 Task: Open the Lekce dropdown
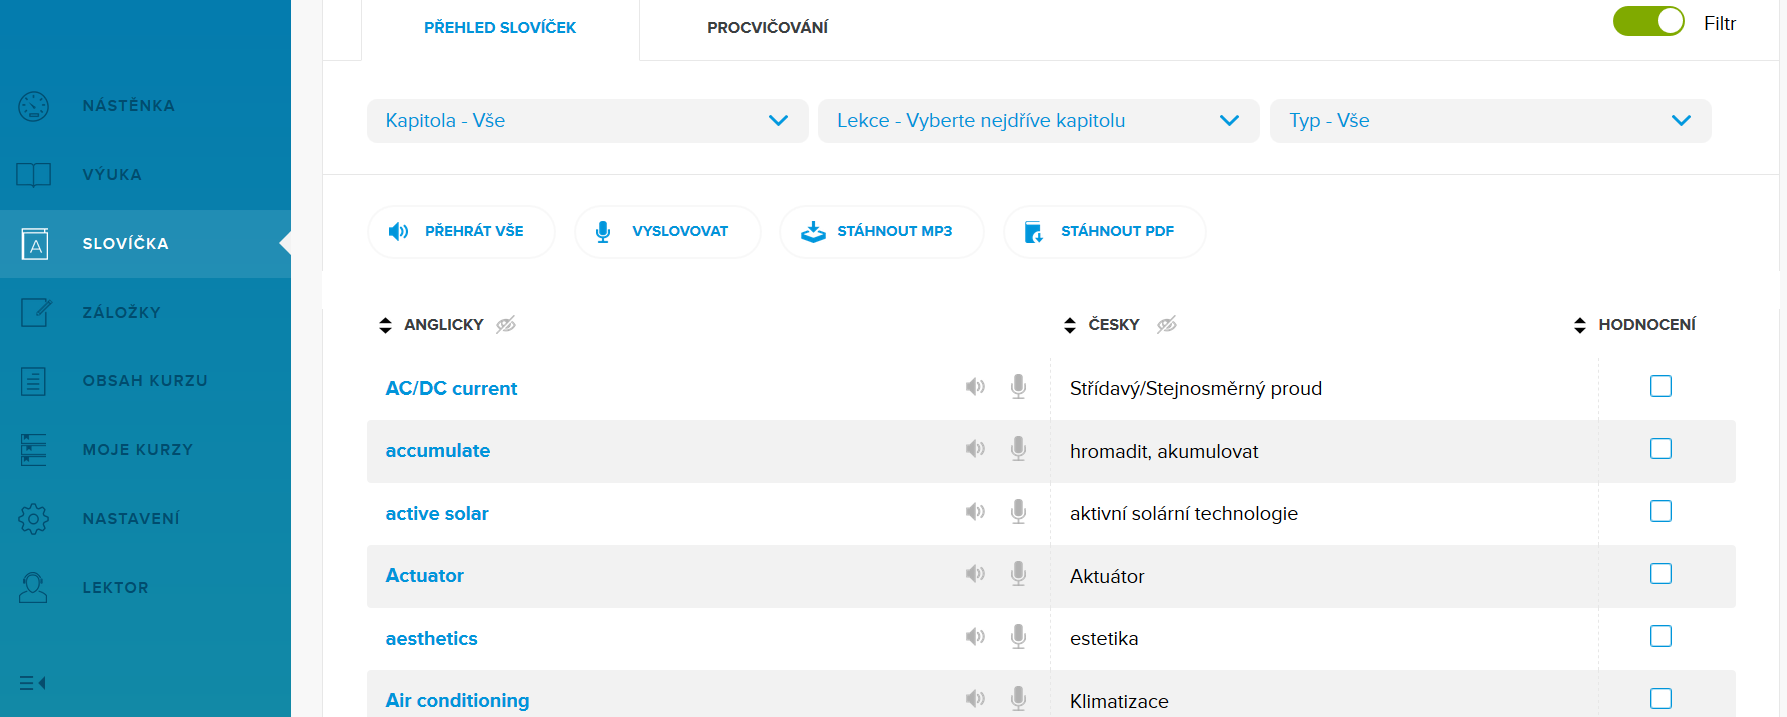[1038, 121]
